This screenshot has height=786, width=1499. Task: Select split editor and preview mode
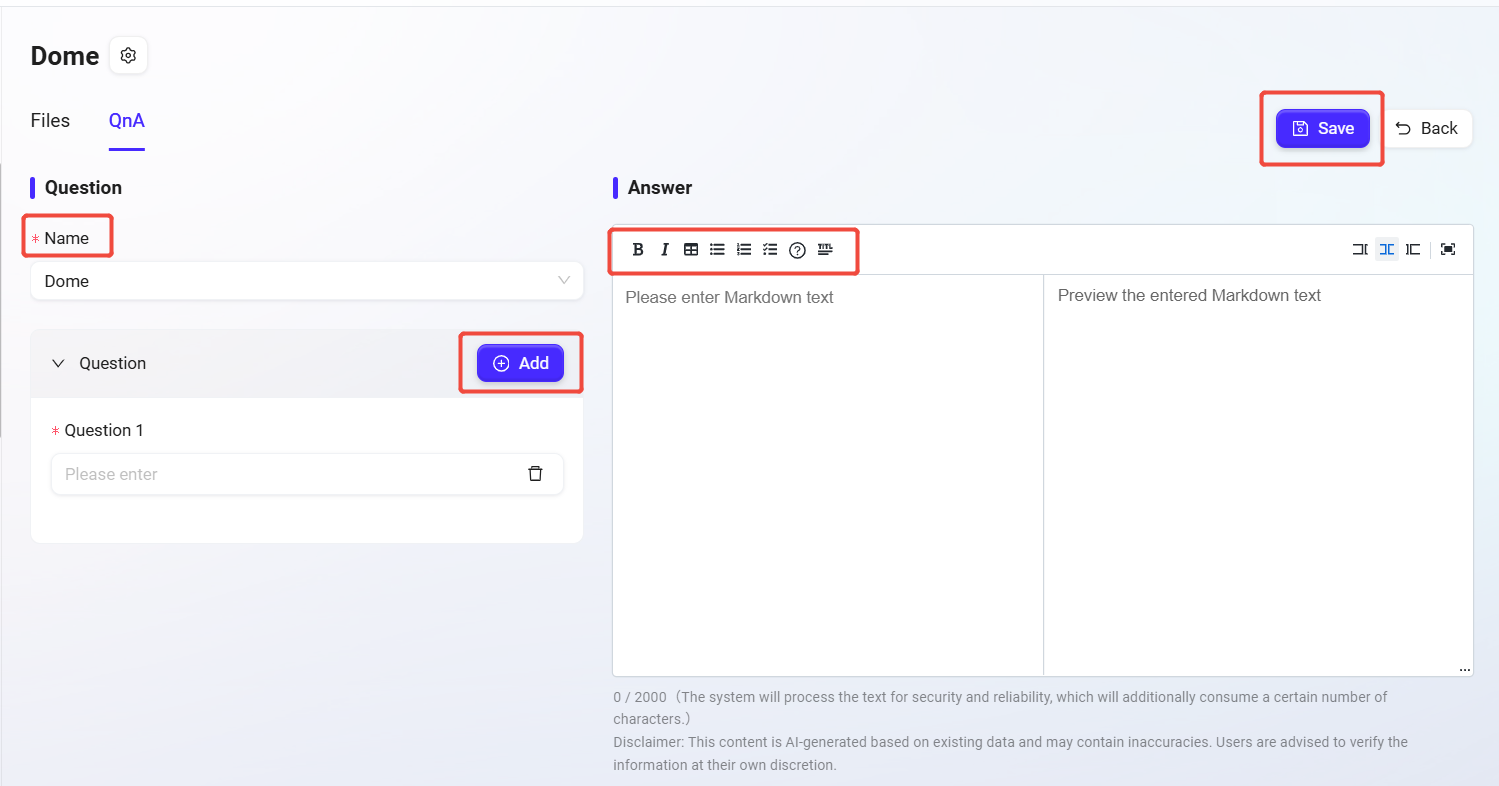(x=1386, y=250)
